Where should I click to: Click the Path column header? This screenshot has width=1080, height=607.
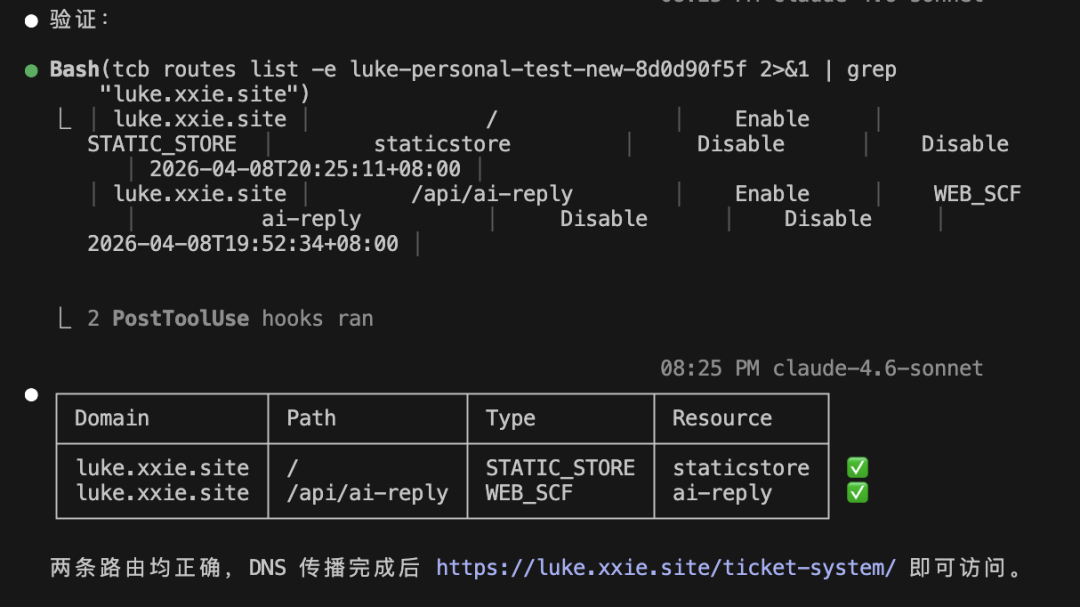[x=311, y=418]
